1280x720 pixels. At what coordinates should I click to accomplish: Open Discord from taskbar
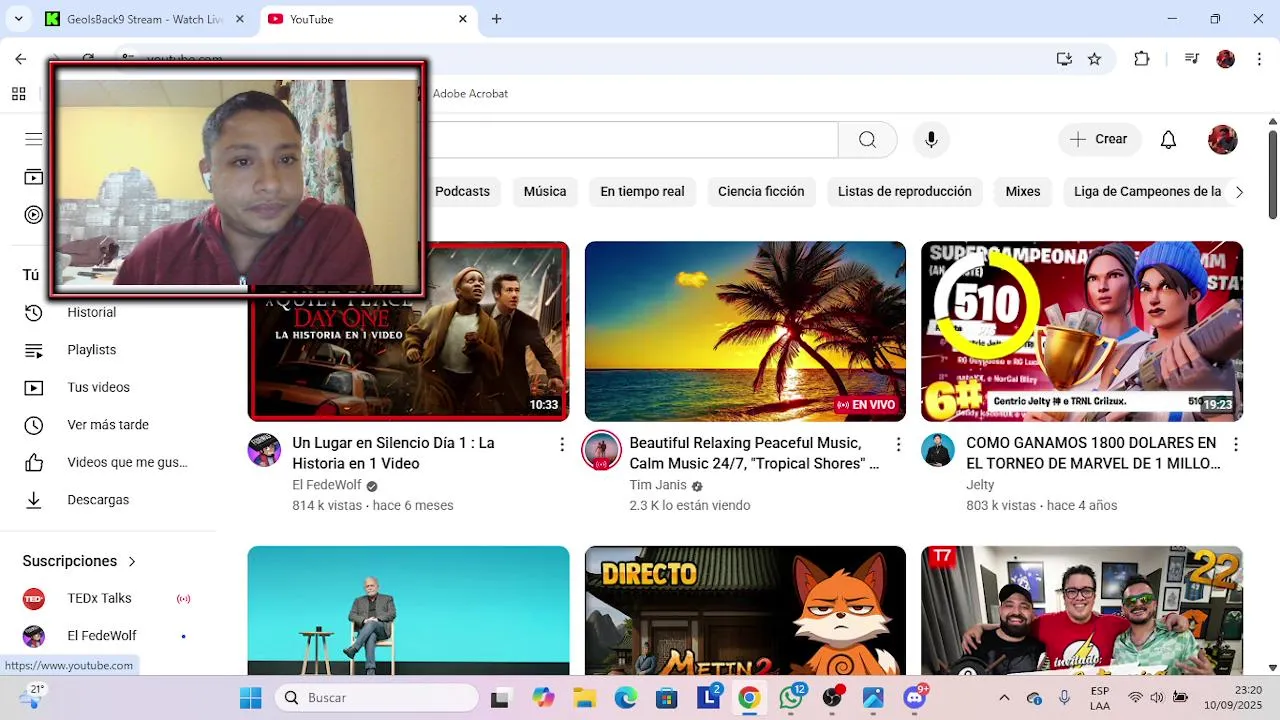click(x=915, y=697)
